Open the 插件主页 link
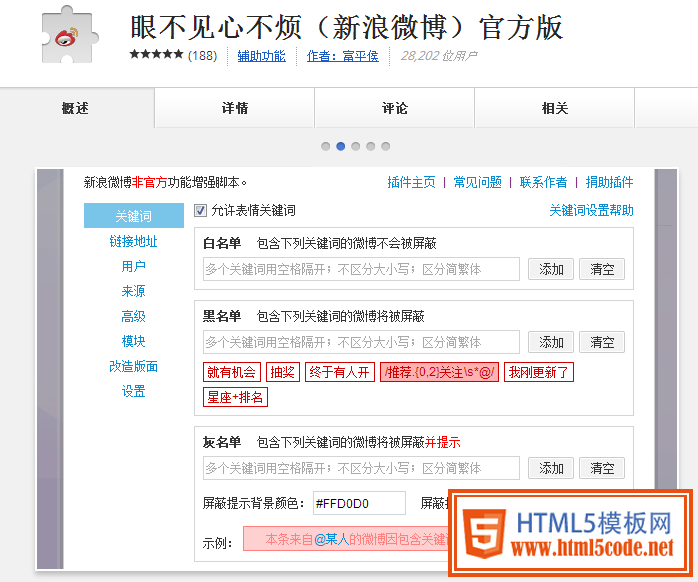The width and height of the screenshot is (698, 582). pos(411,182)
